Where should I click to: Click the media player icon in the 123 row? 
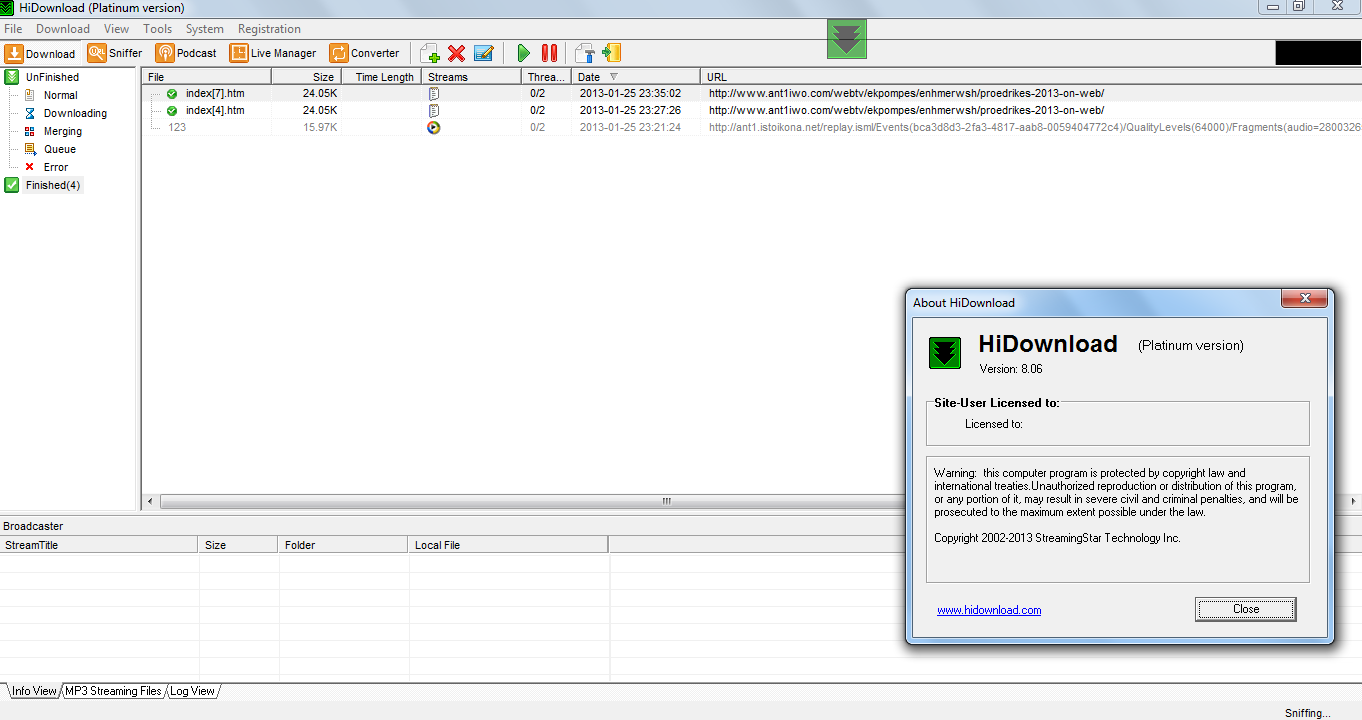point(434,128)
